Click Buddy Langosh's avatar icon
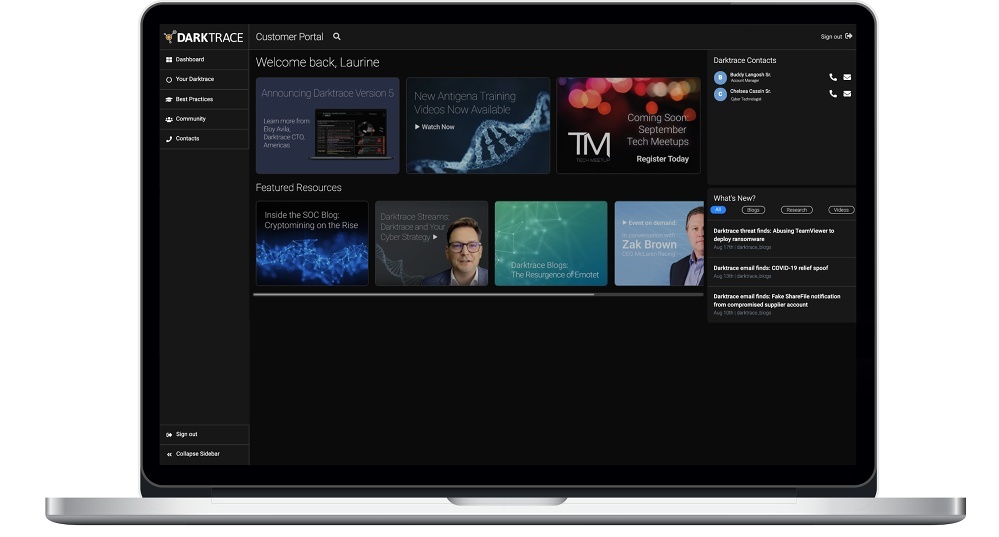The height and width of the screenshot is (537, 999). [x=720, y=77]
